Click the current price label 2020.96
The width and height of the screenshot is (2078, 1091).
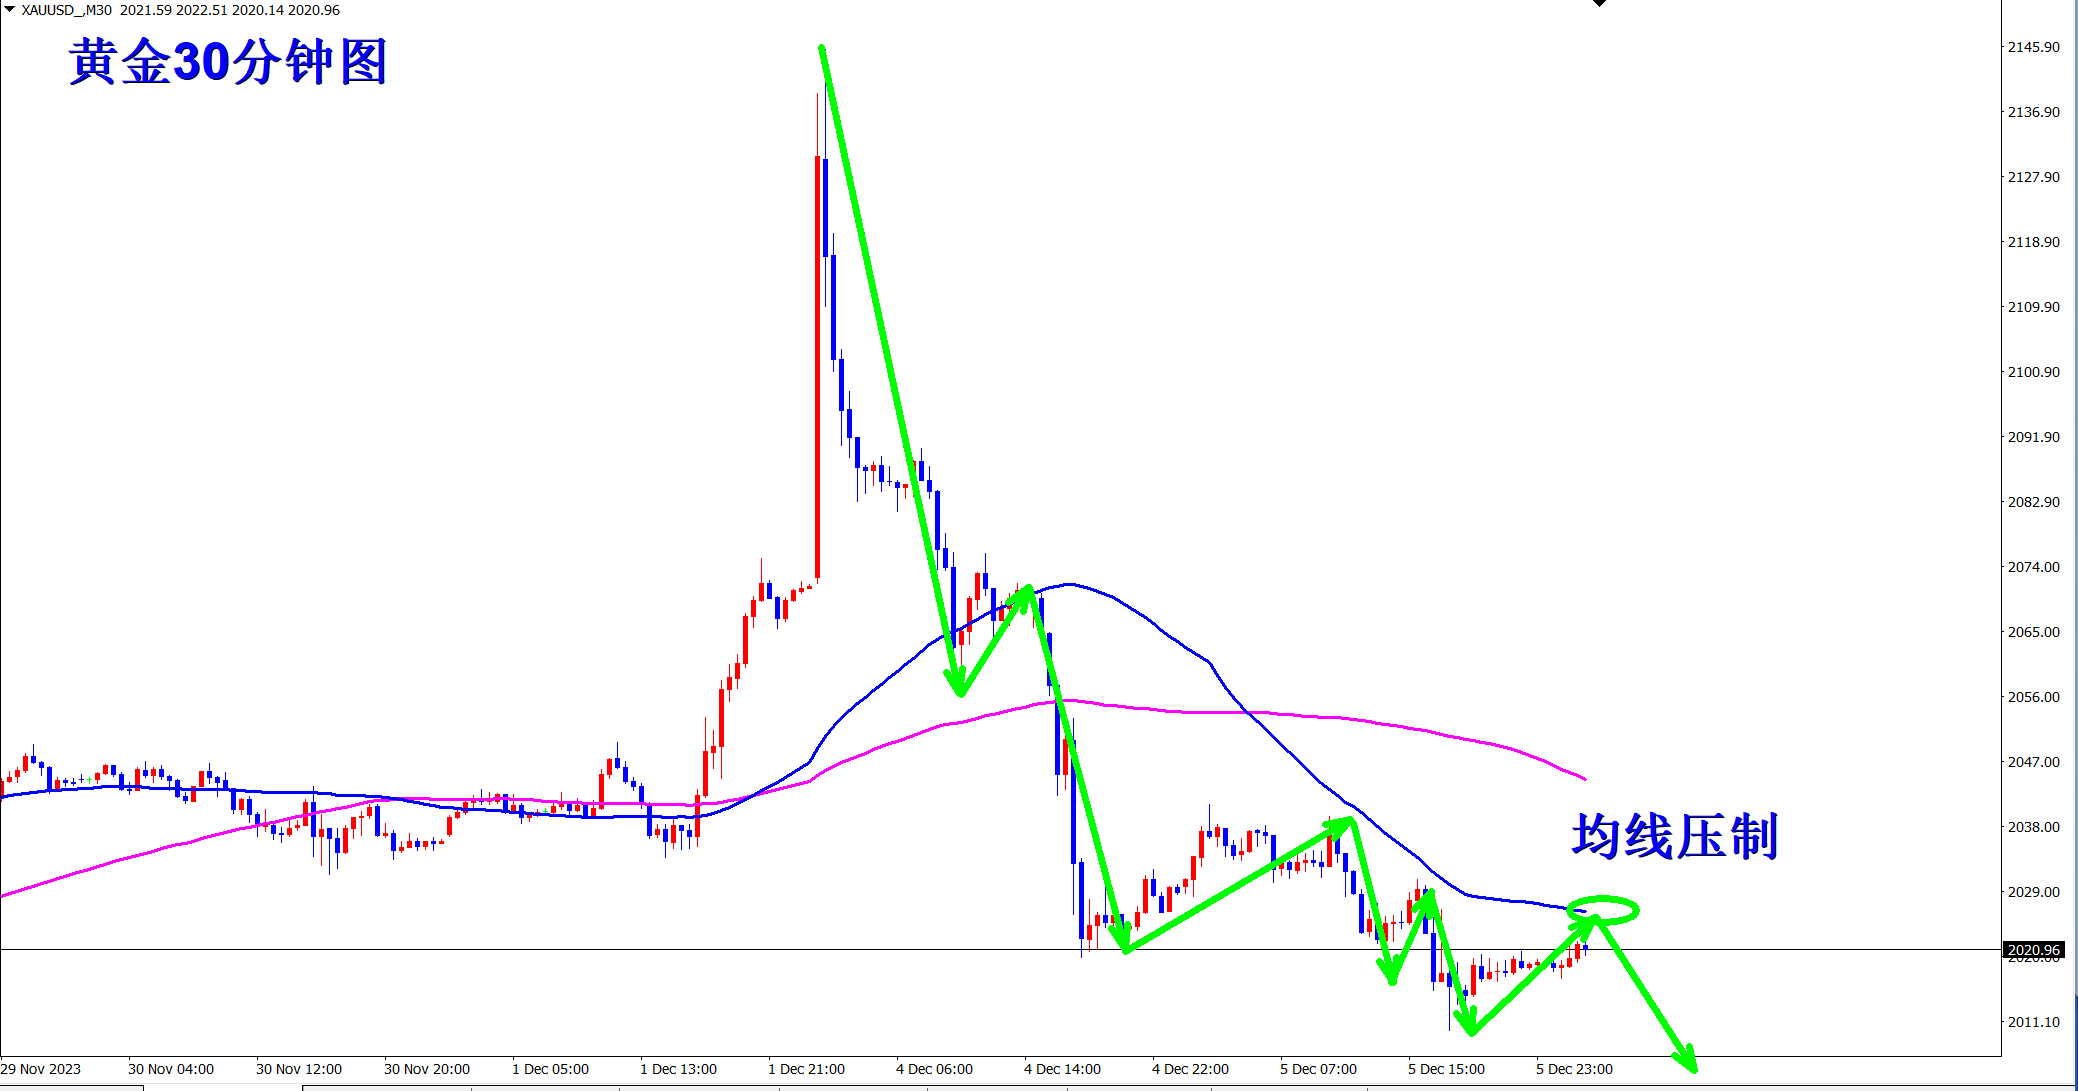coord(2033,950)
